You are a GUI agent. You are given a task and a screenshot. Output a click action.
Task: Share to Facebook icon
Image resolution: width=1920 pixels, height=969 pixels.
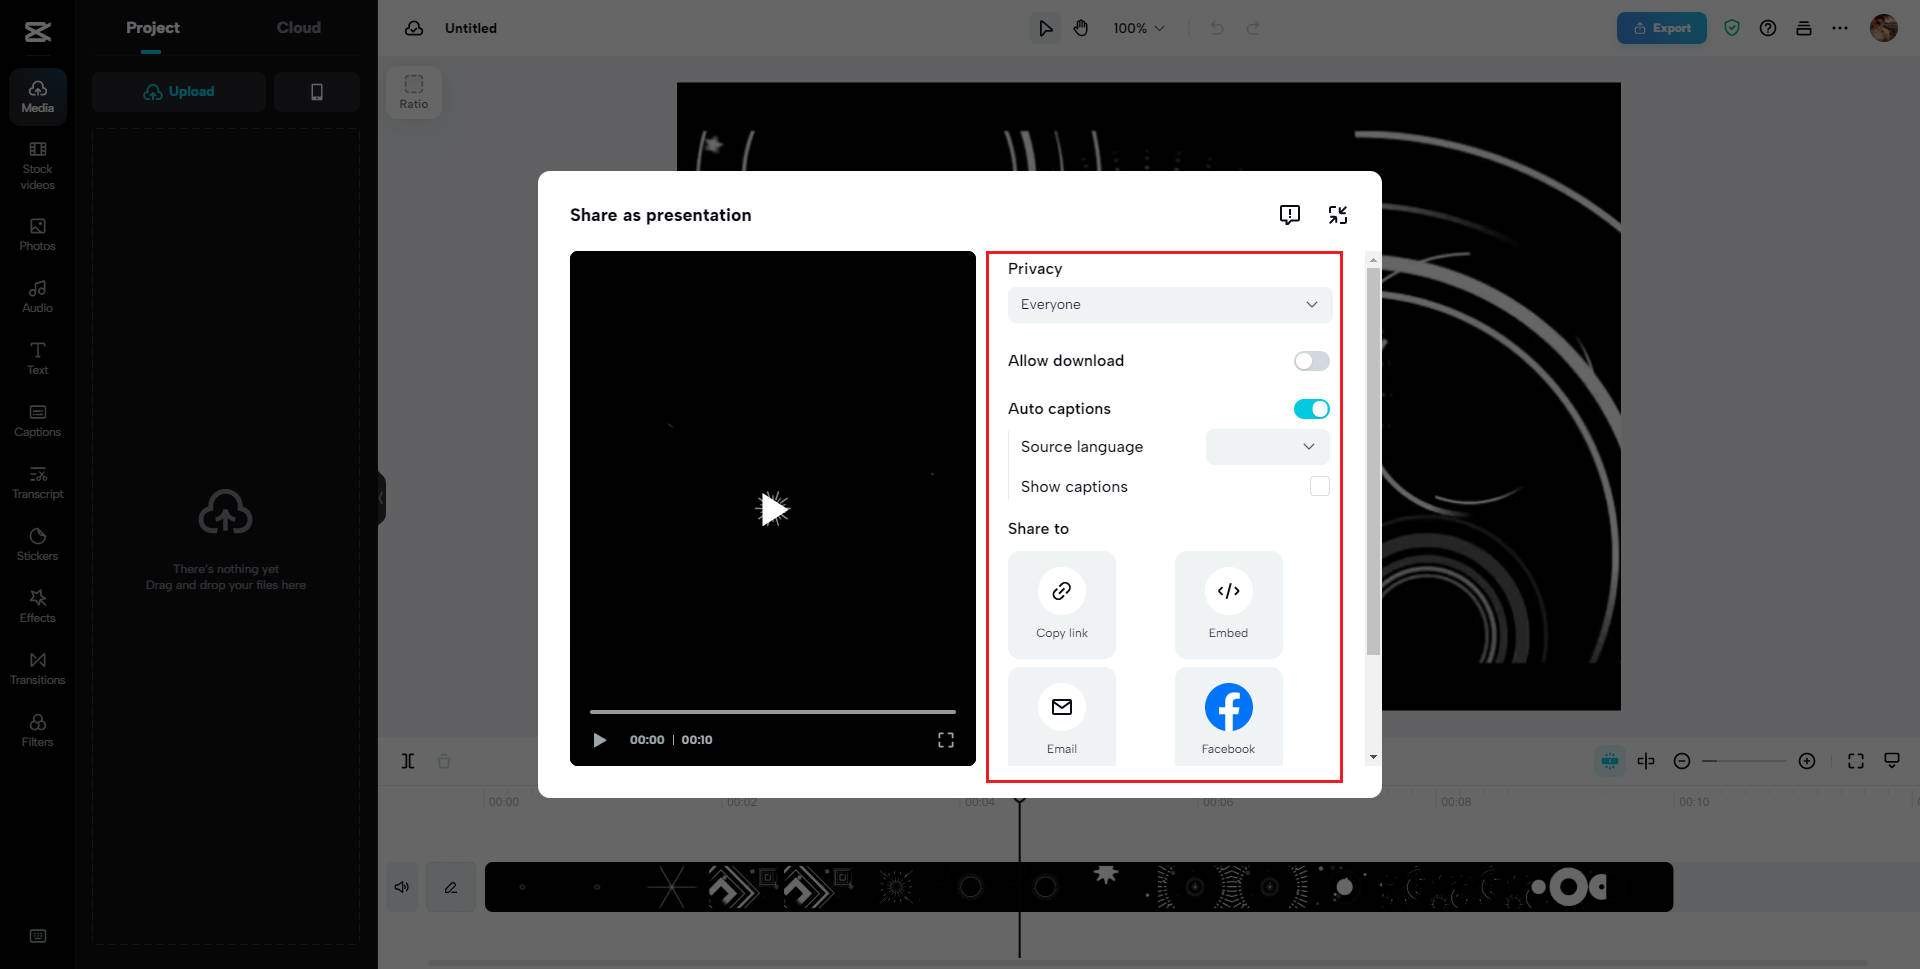[x=1228, y=707]
